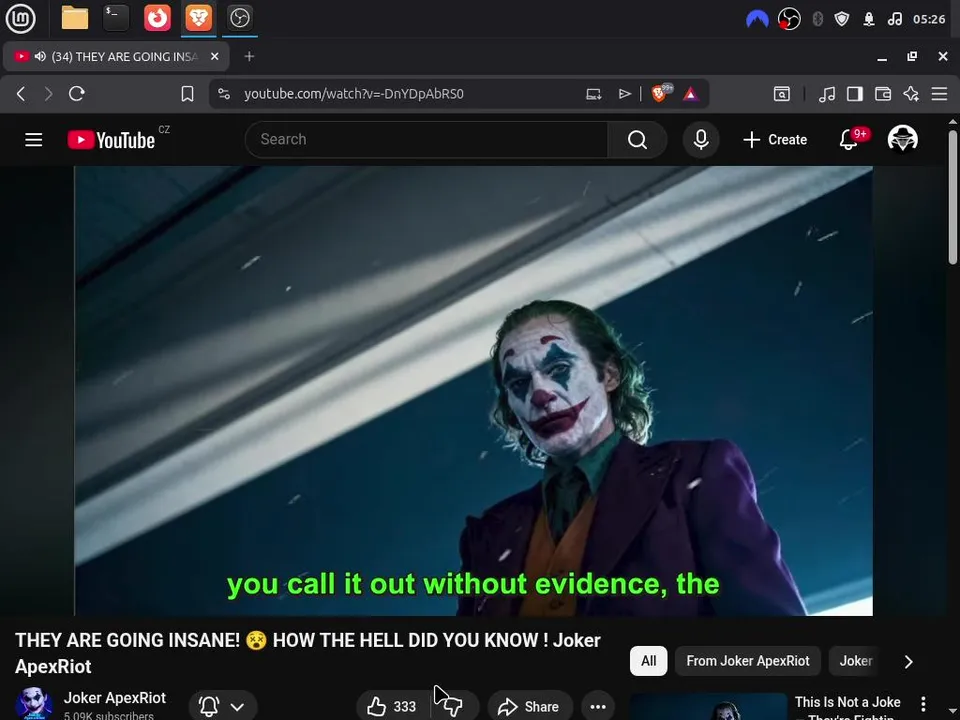Like the video with 333 likes
The height and width of the screenshot is (720, 960).
click(x=392, y=706)
